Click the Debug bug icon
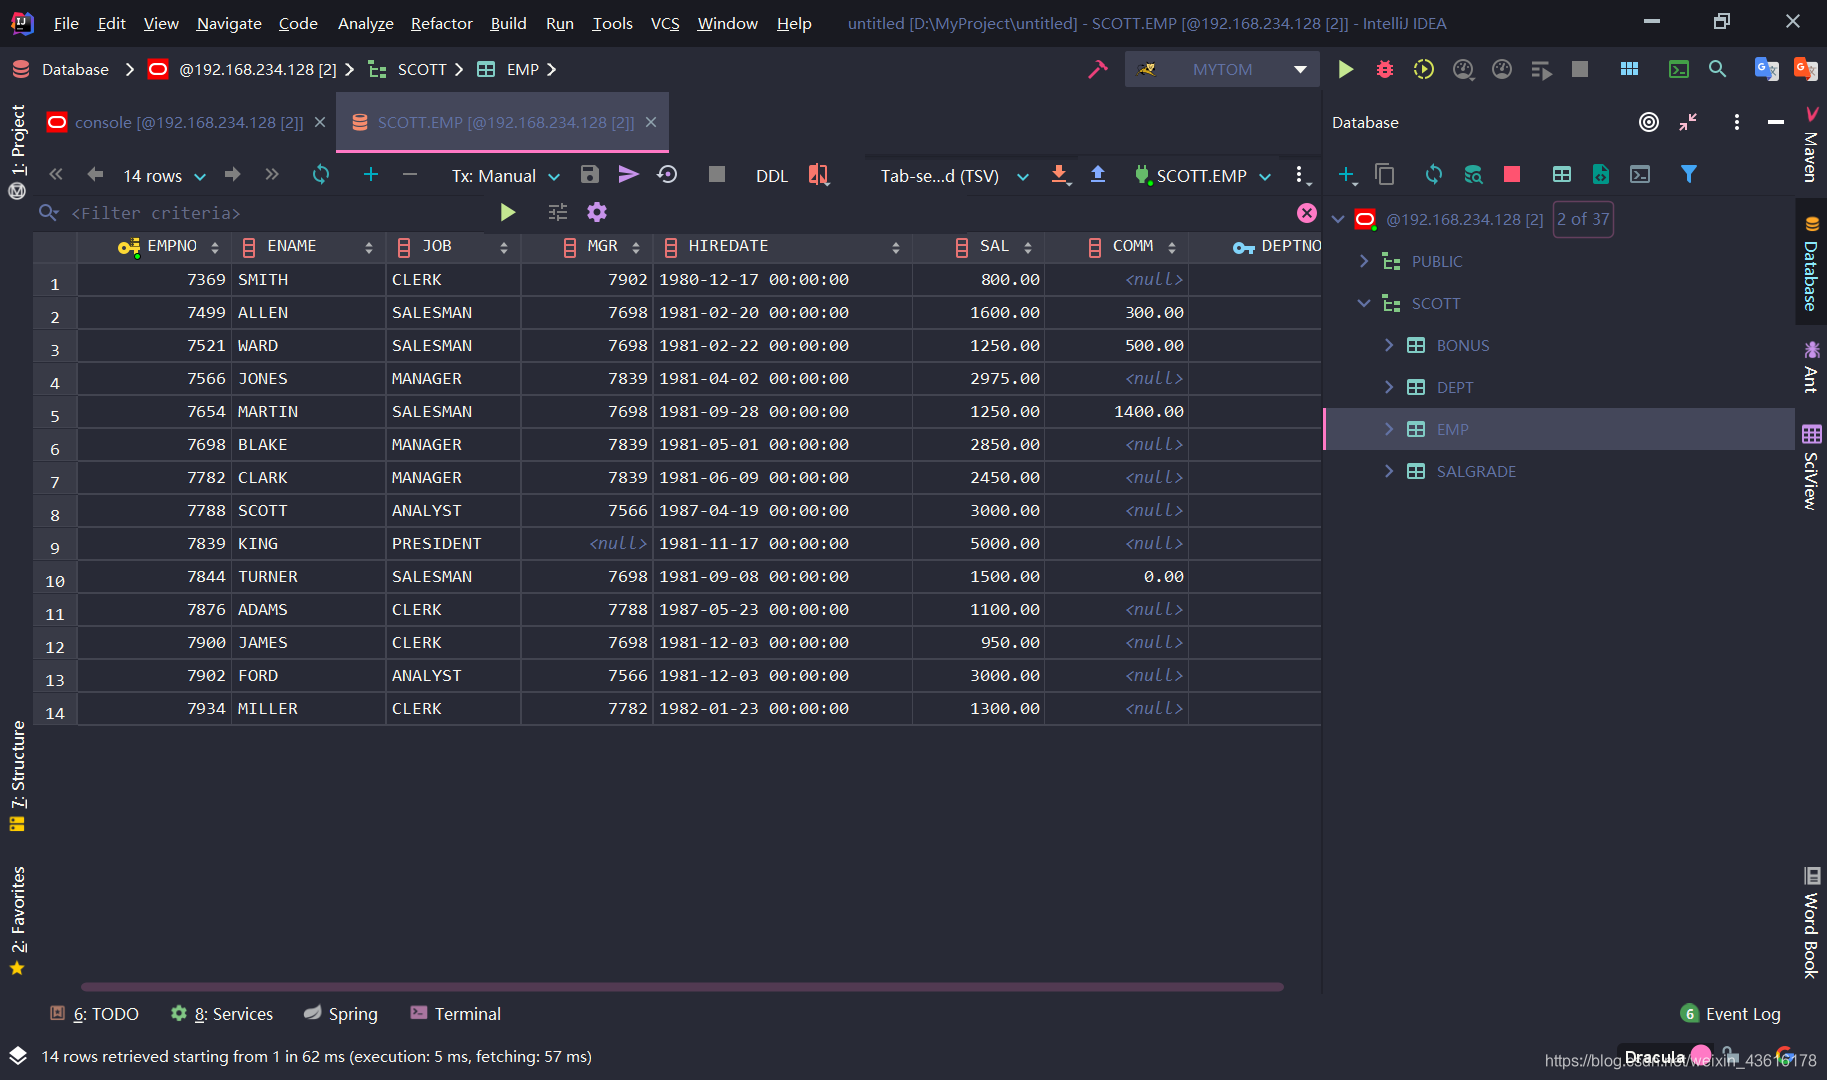The height and width of the screenshot is (1080, 1827). coord(1385,69)
